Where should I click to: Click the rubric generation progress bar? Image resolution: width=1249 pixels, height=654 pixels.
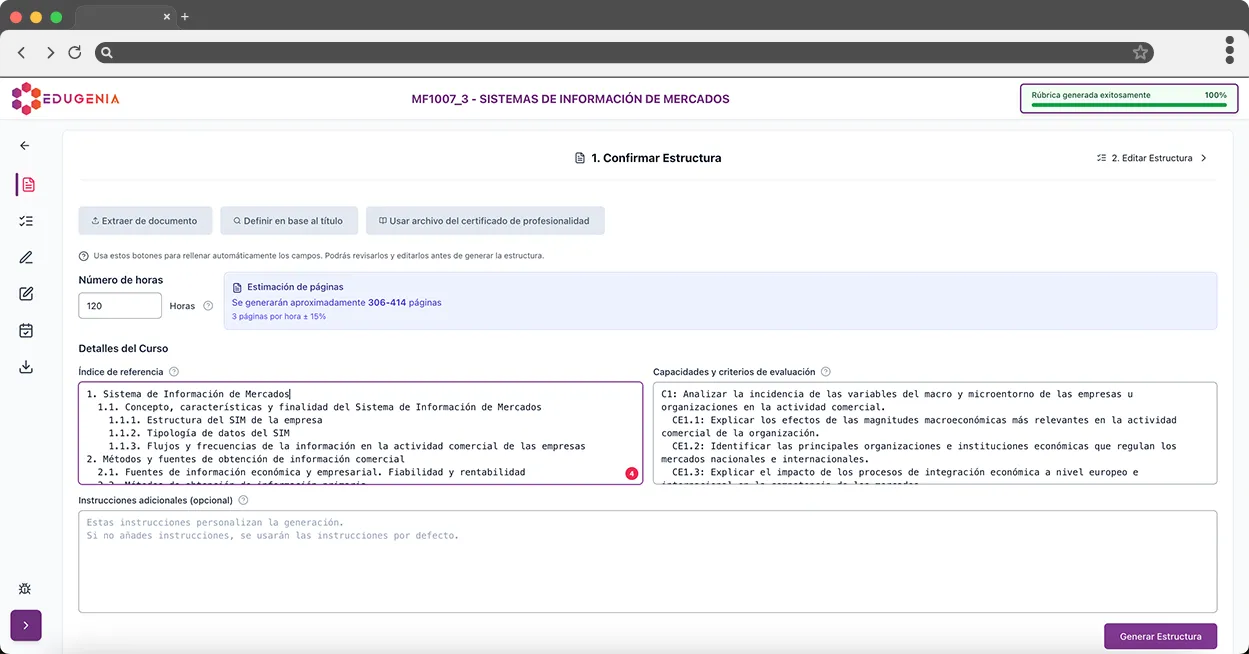pyautogui.click(x=1128, y=104)
